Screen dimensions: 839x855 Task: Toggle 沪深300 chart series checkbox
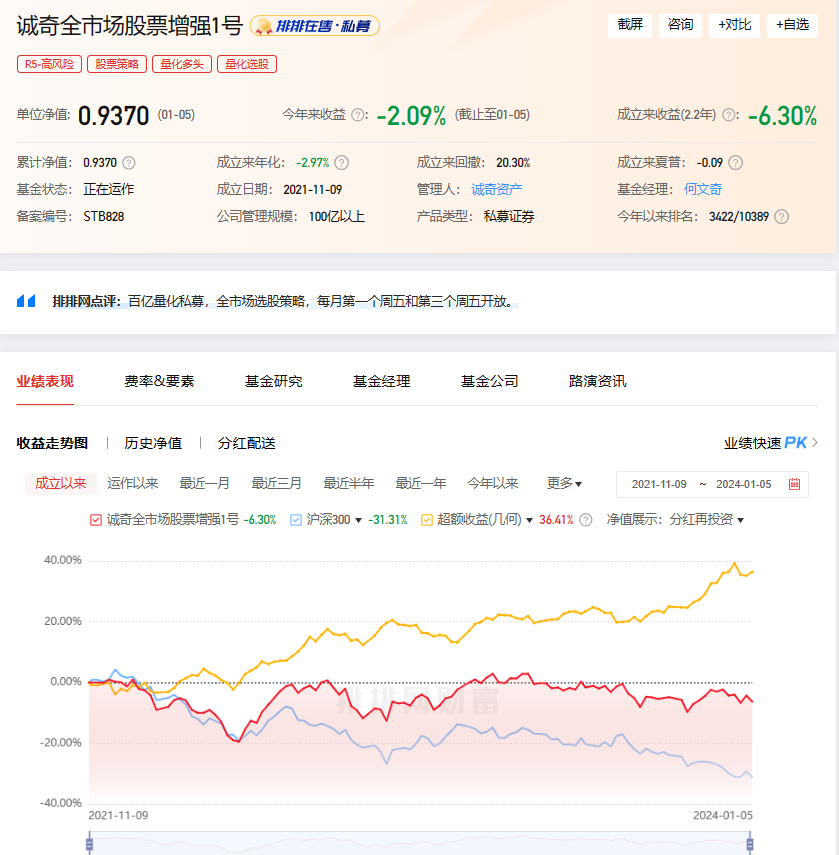point(295,520)
